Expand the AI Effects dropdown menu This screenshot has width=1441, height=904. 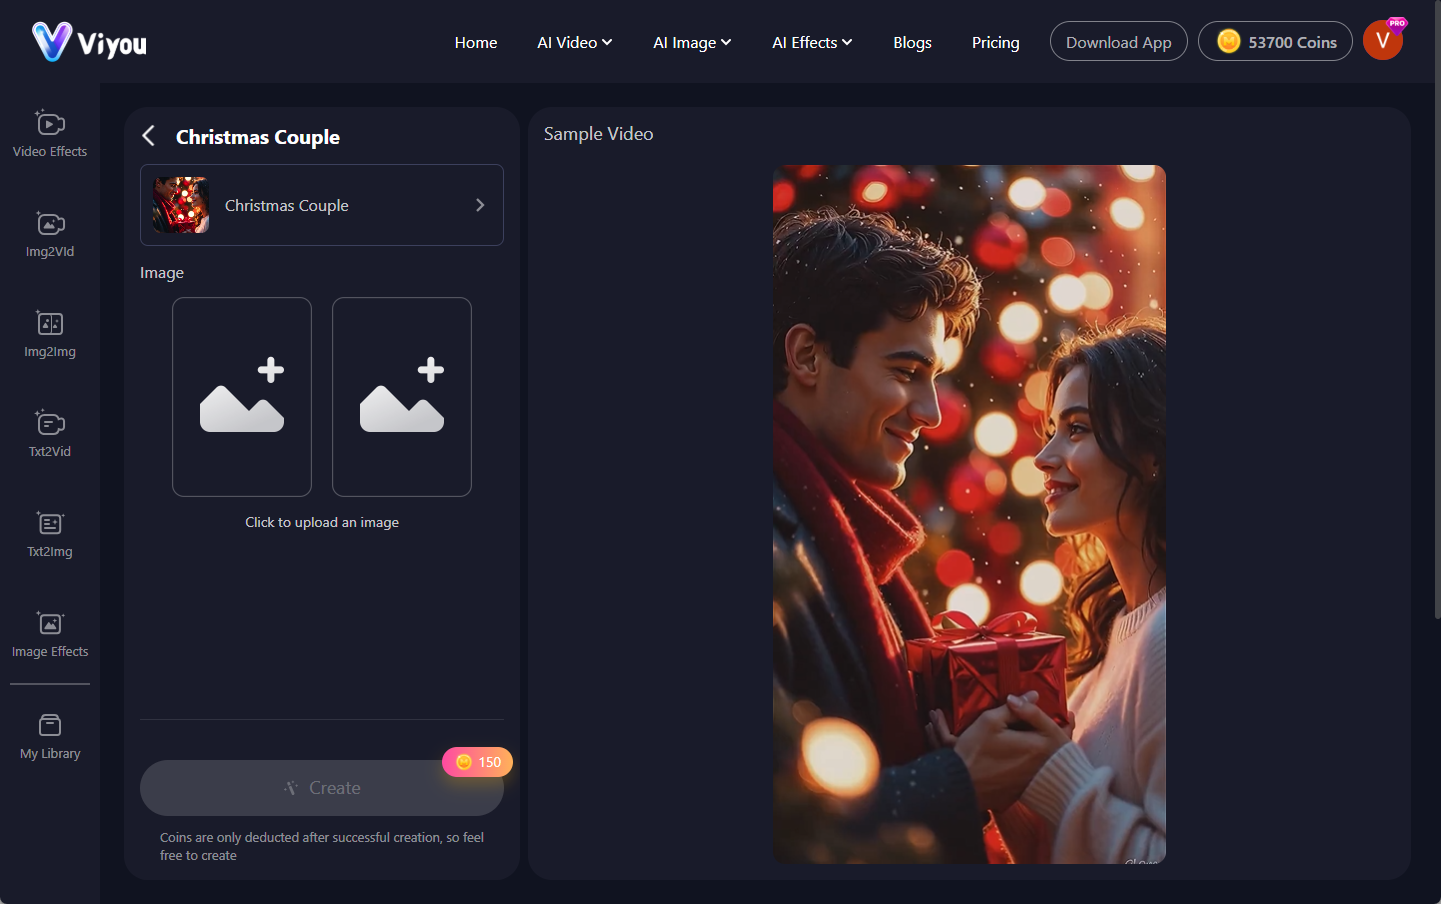click(811, 42)
